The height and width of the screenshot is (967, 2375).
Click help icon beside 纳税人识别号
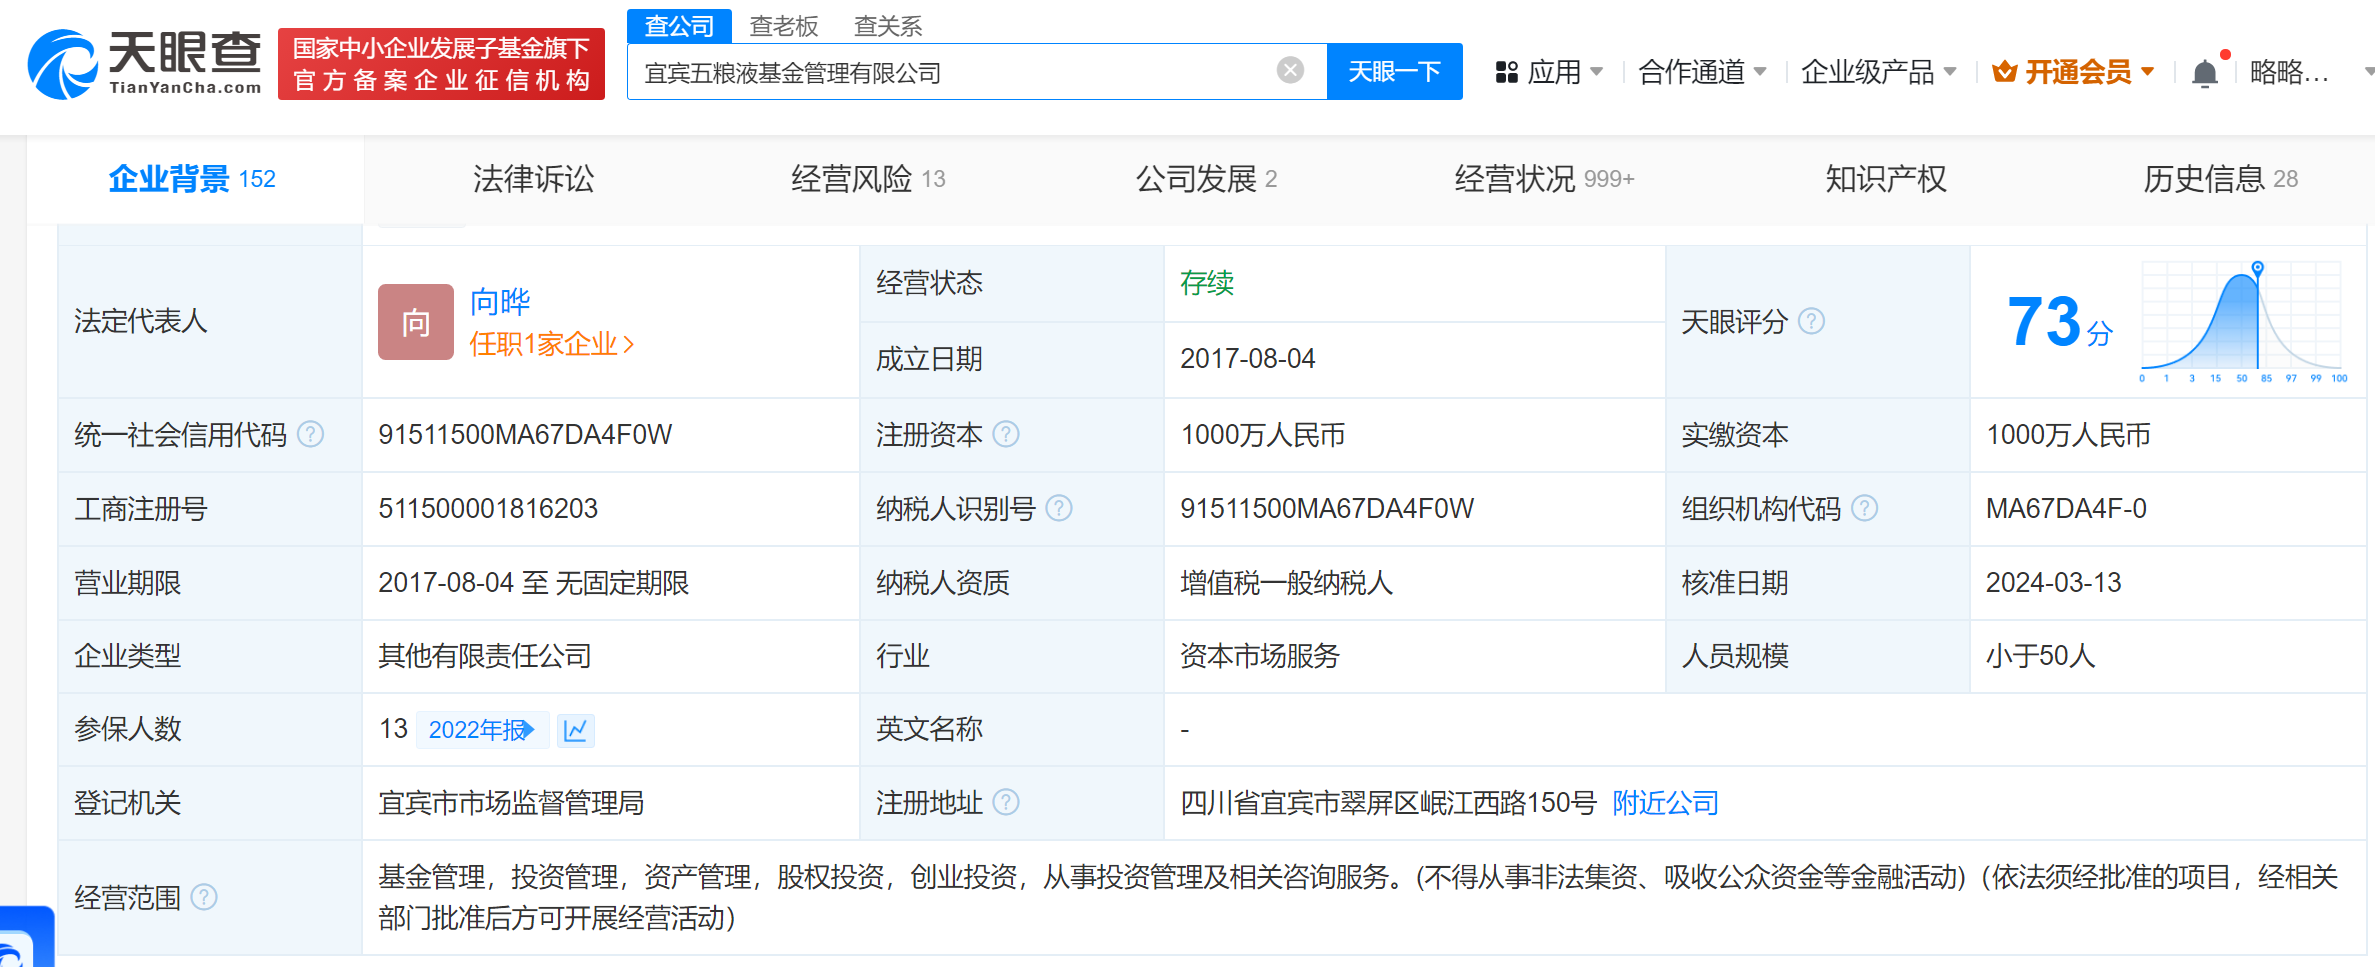(x=1058, y=508)
